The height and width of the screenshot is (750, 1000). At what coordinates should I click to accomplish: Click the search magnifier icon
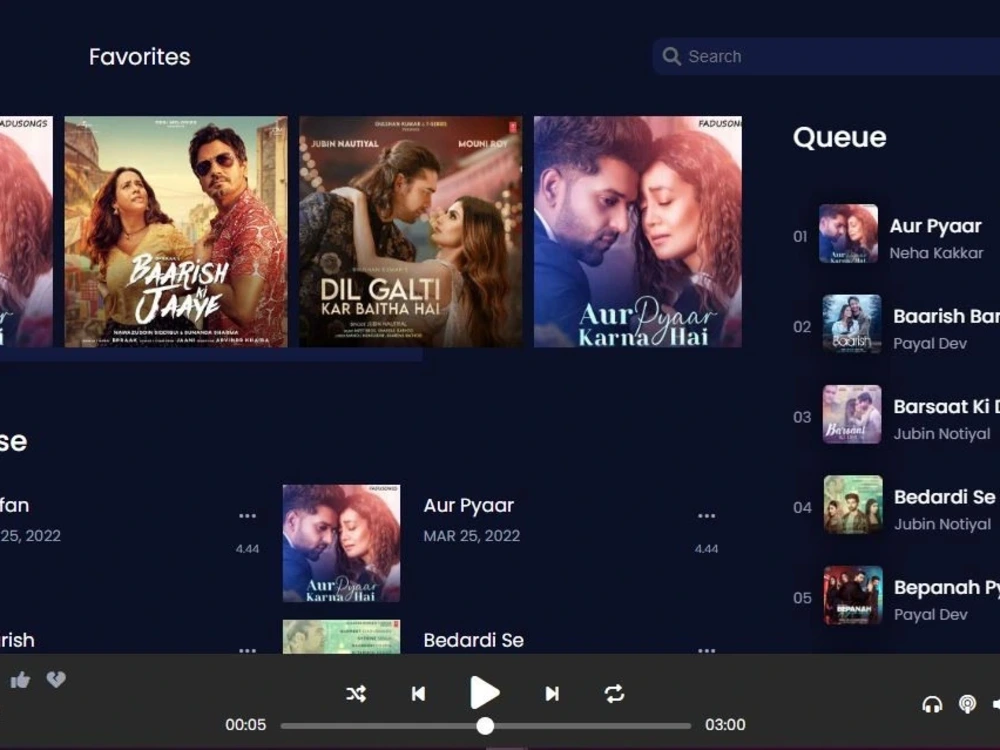[671, 56]
